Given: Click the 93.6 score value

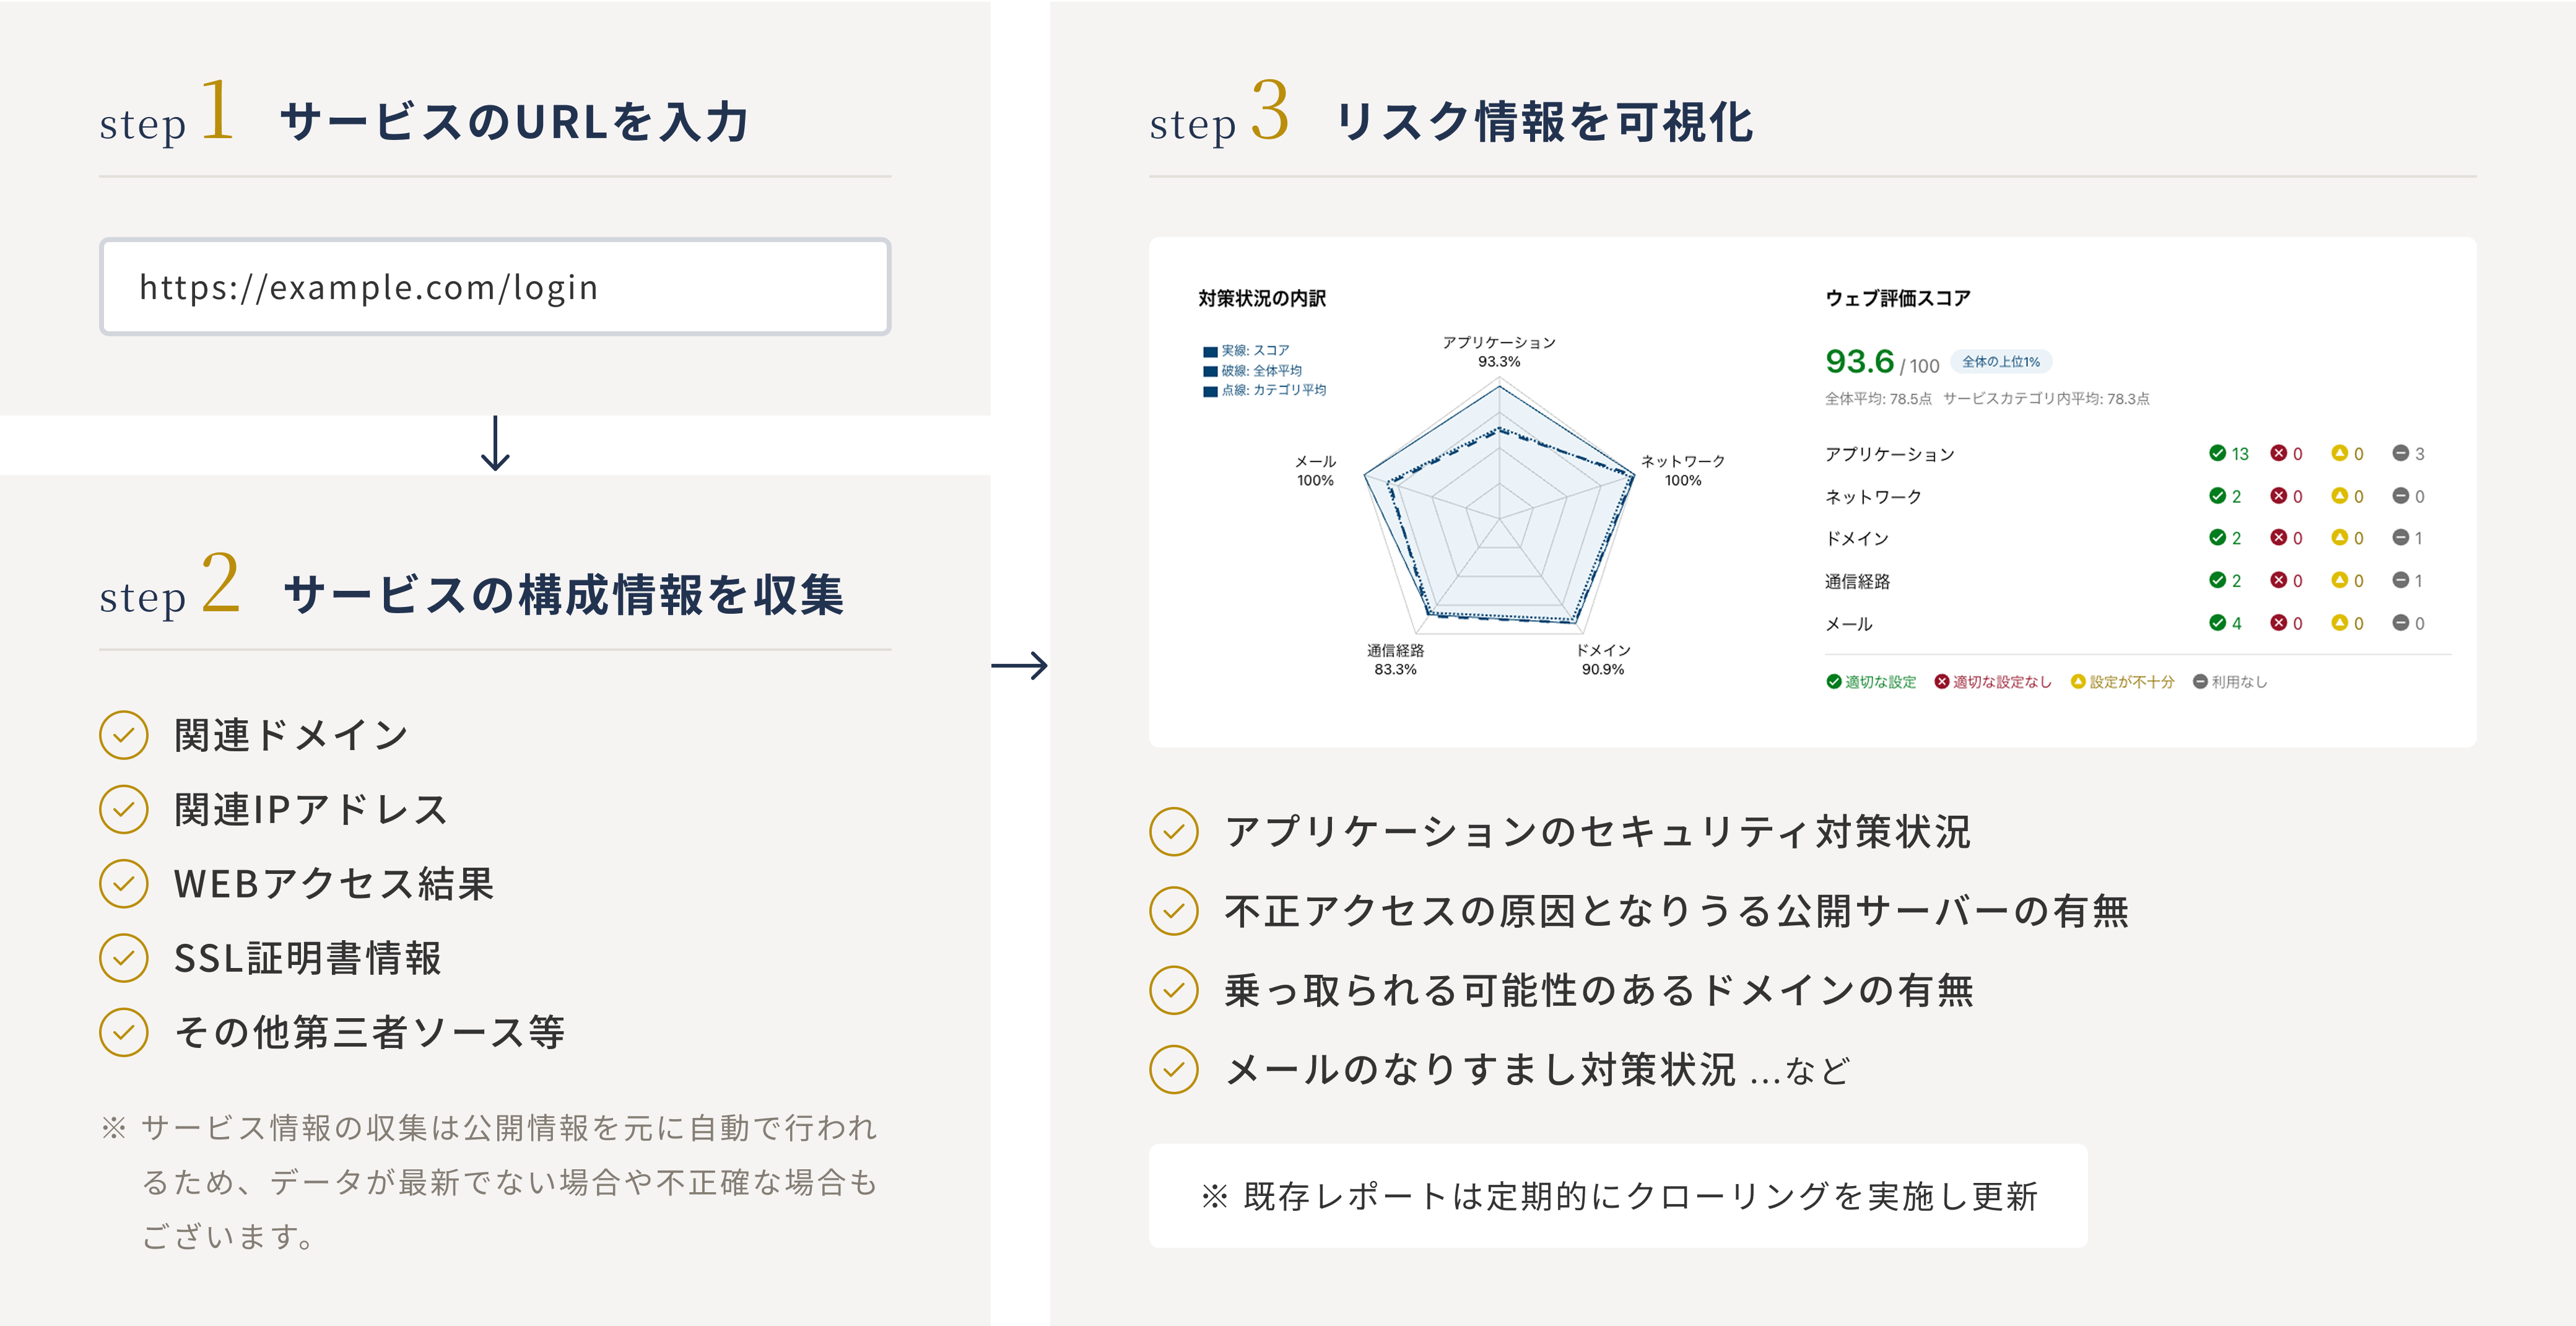Looking at the screenshot, I should pos(1859,361).
